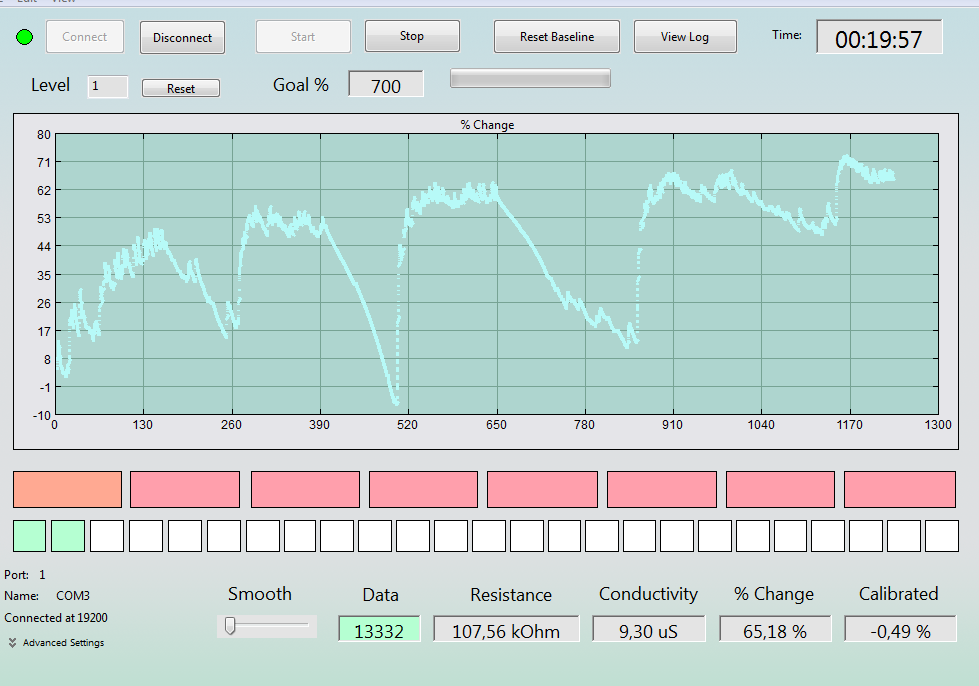Click the 'Goal %' label
The width and height of the screenshot is (979, 686).
point(301,85)
